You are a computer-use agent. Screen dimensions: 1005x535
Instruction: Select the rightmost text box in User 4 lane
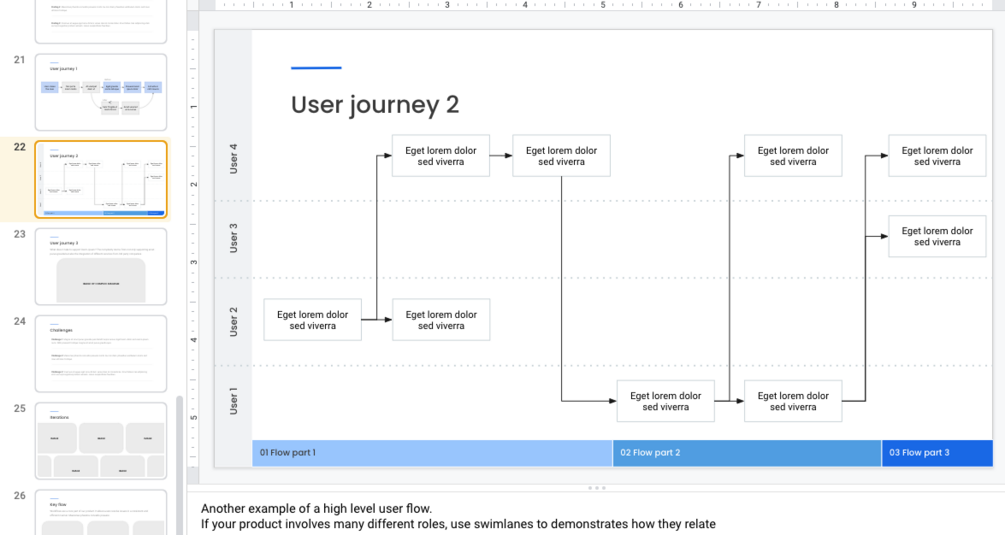tap(937, 156)
